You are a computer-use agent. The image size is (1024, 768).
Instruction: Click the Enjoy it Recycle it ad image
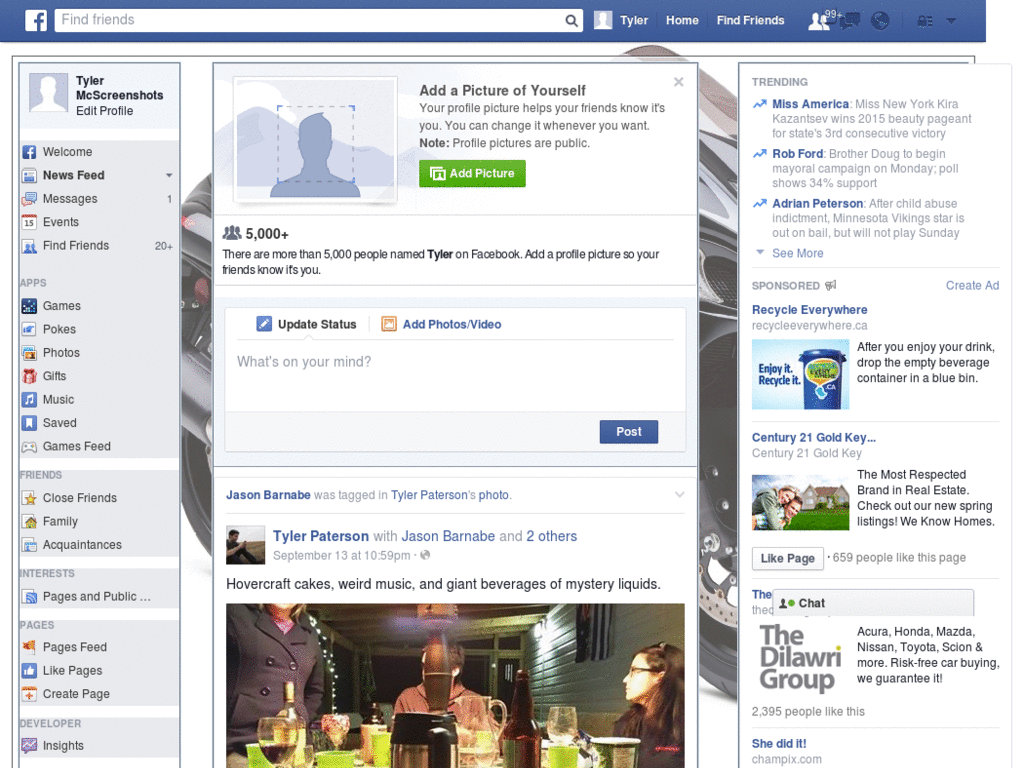801,375
